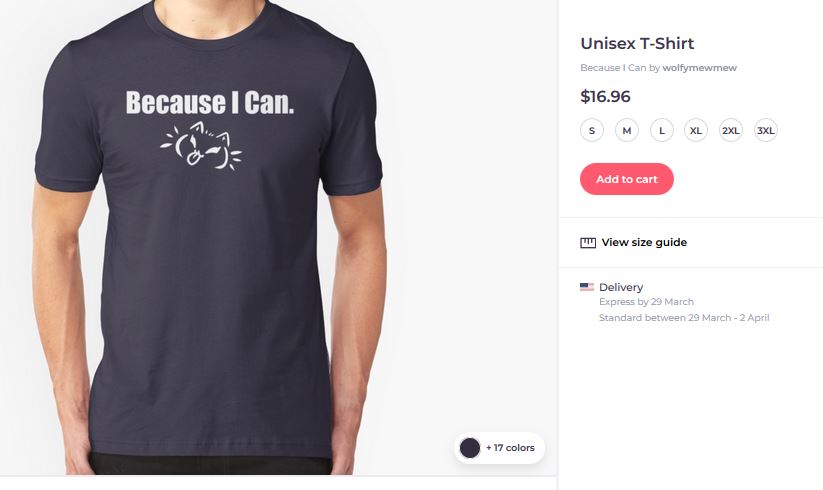The height and width of the screenshot is (490, 823).
Task: Pick size XL
Action: (696, 130)
